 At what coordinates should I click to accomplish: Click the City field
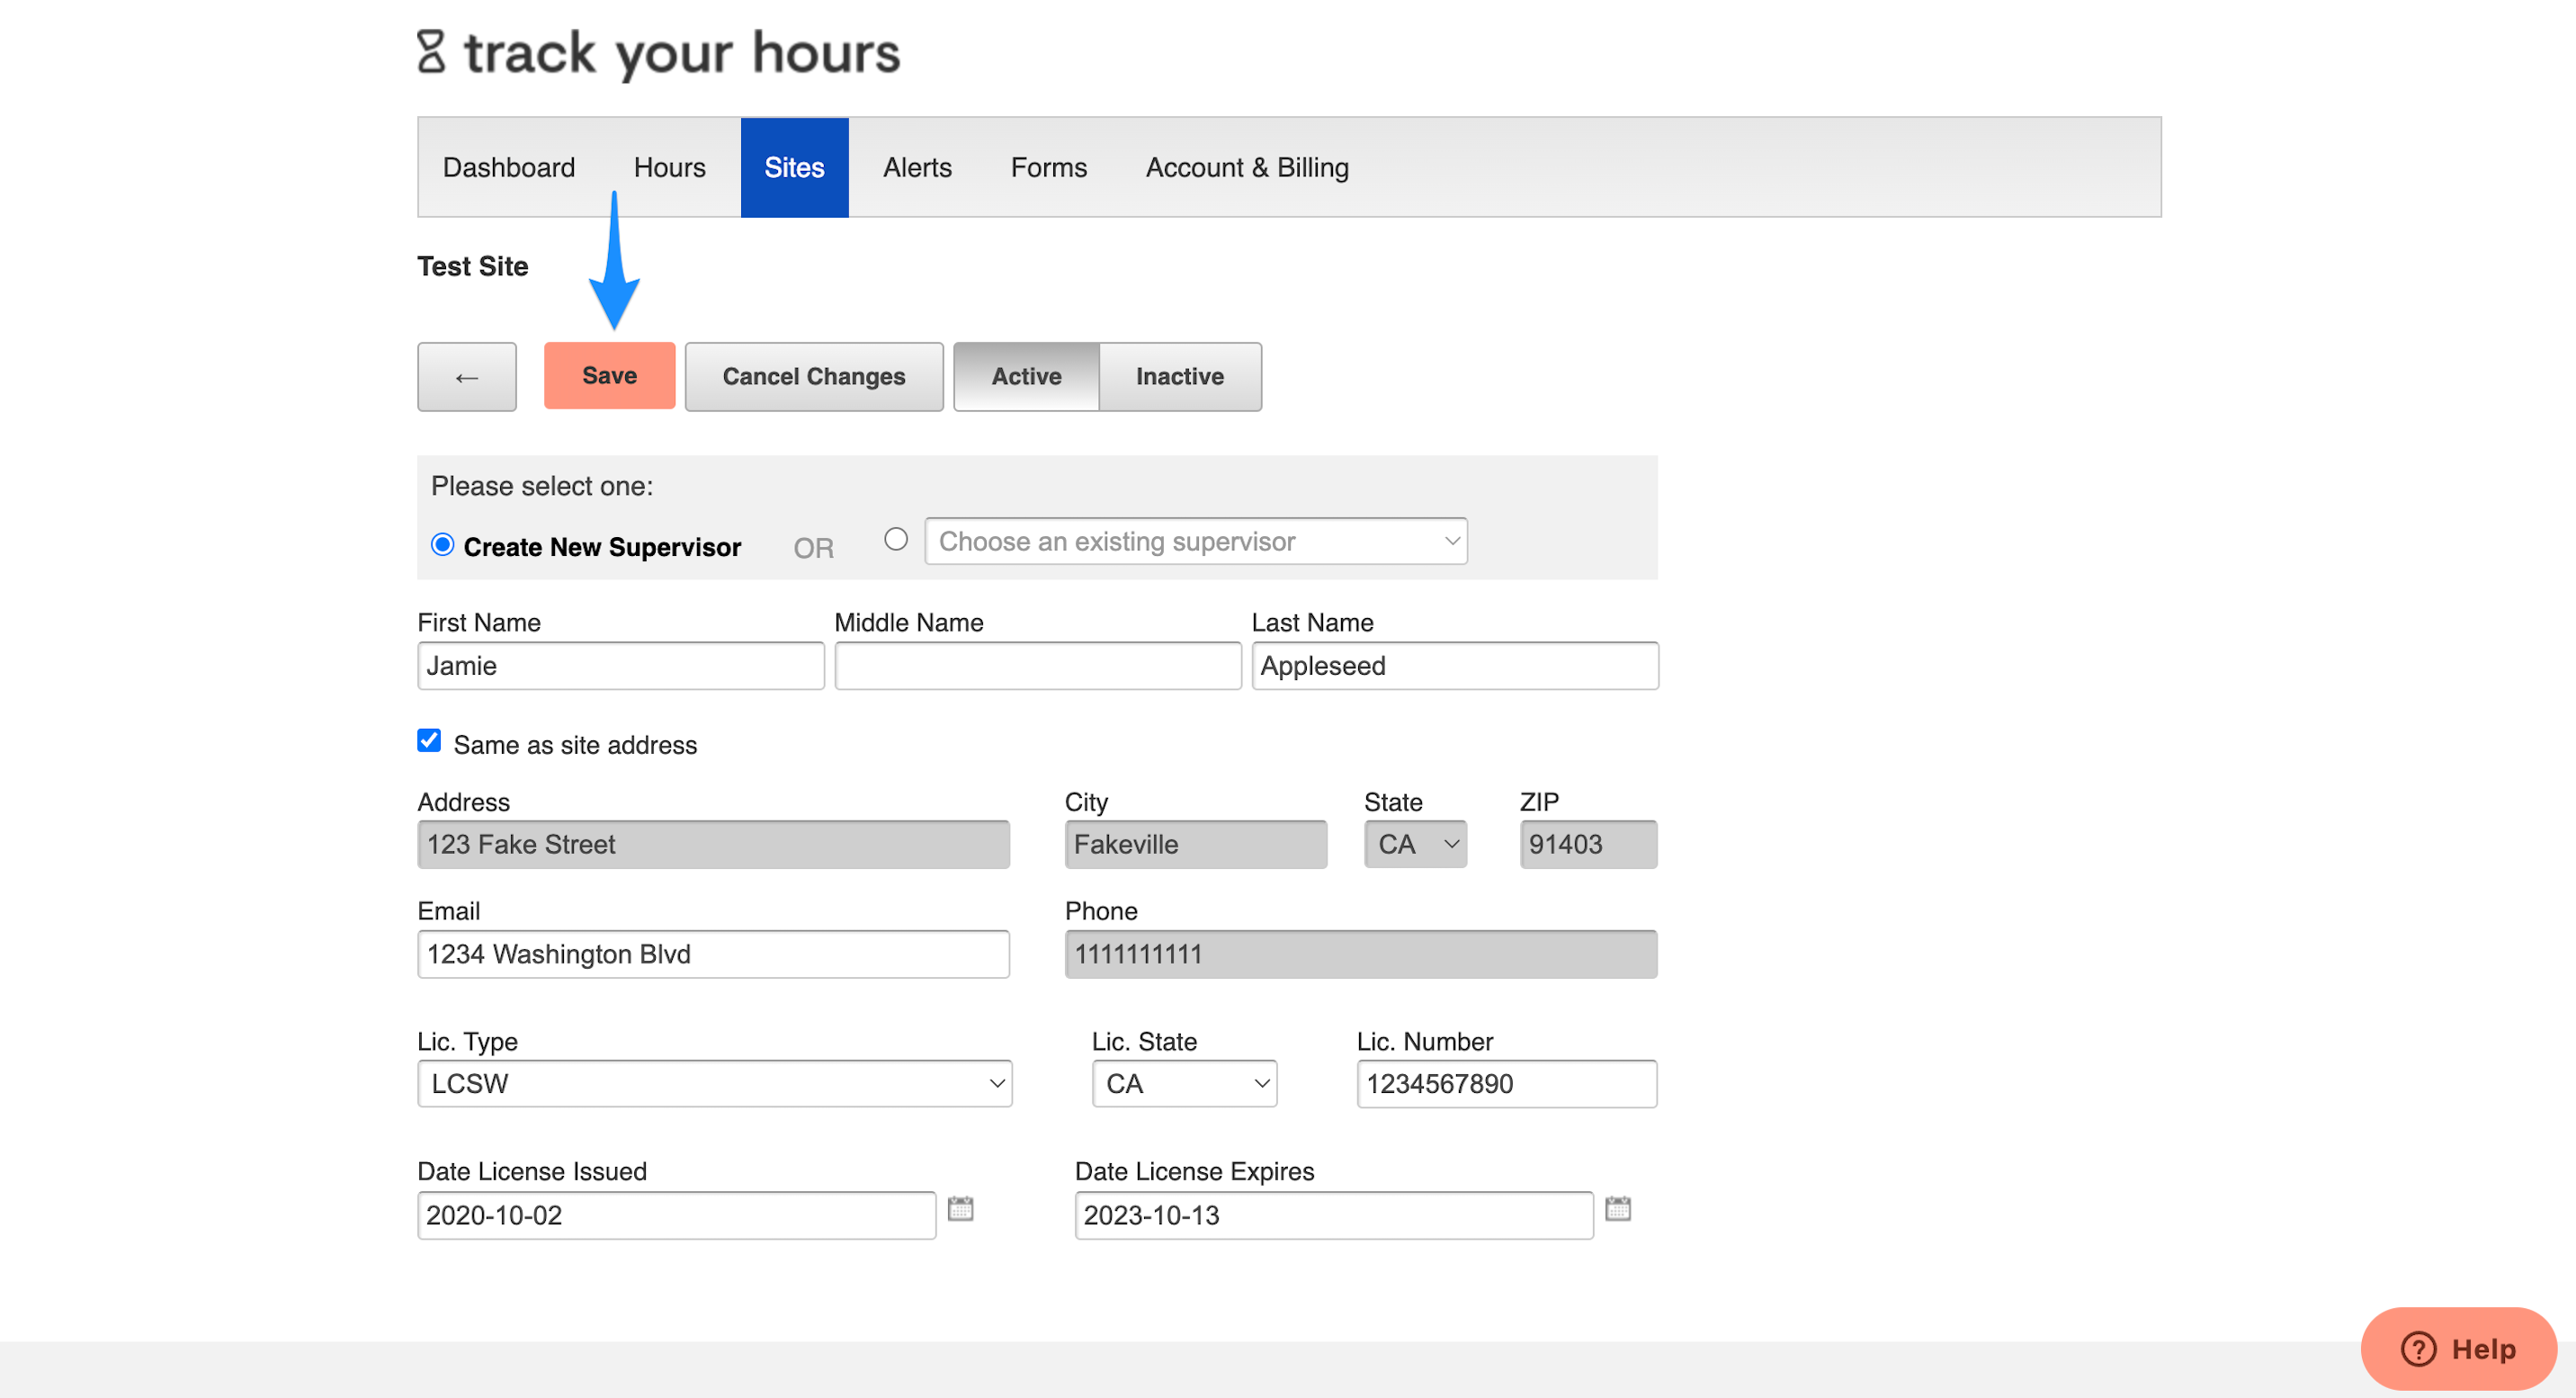click(1196, 845)
